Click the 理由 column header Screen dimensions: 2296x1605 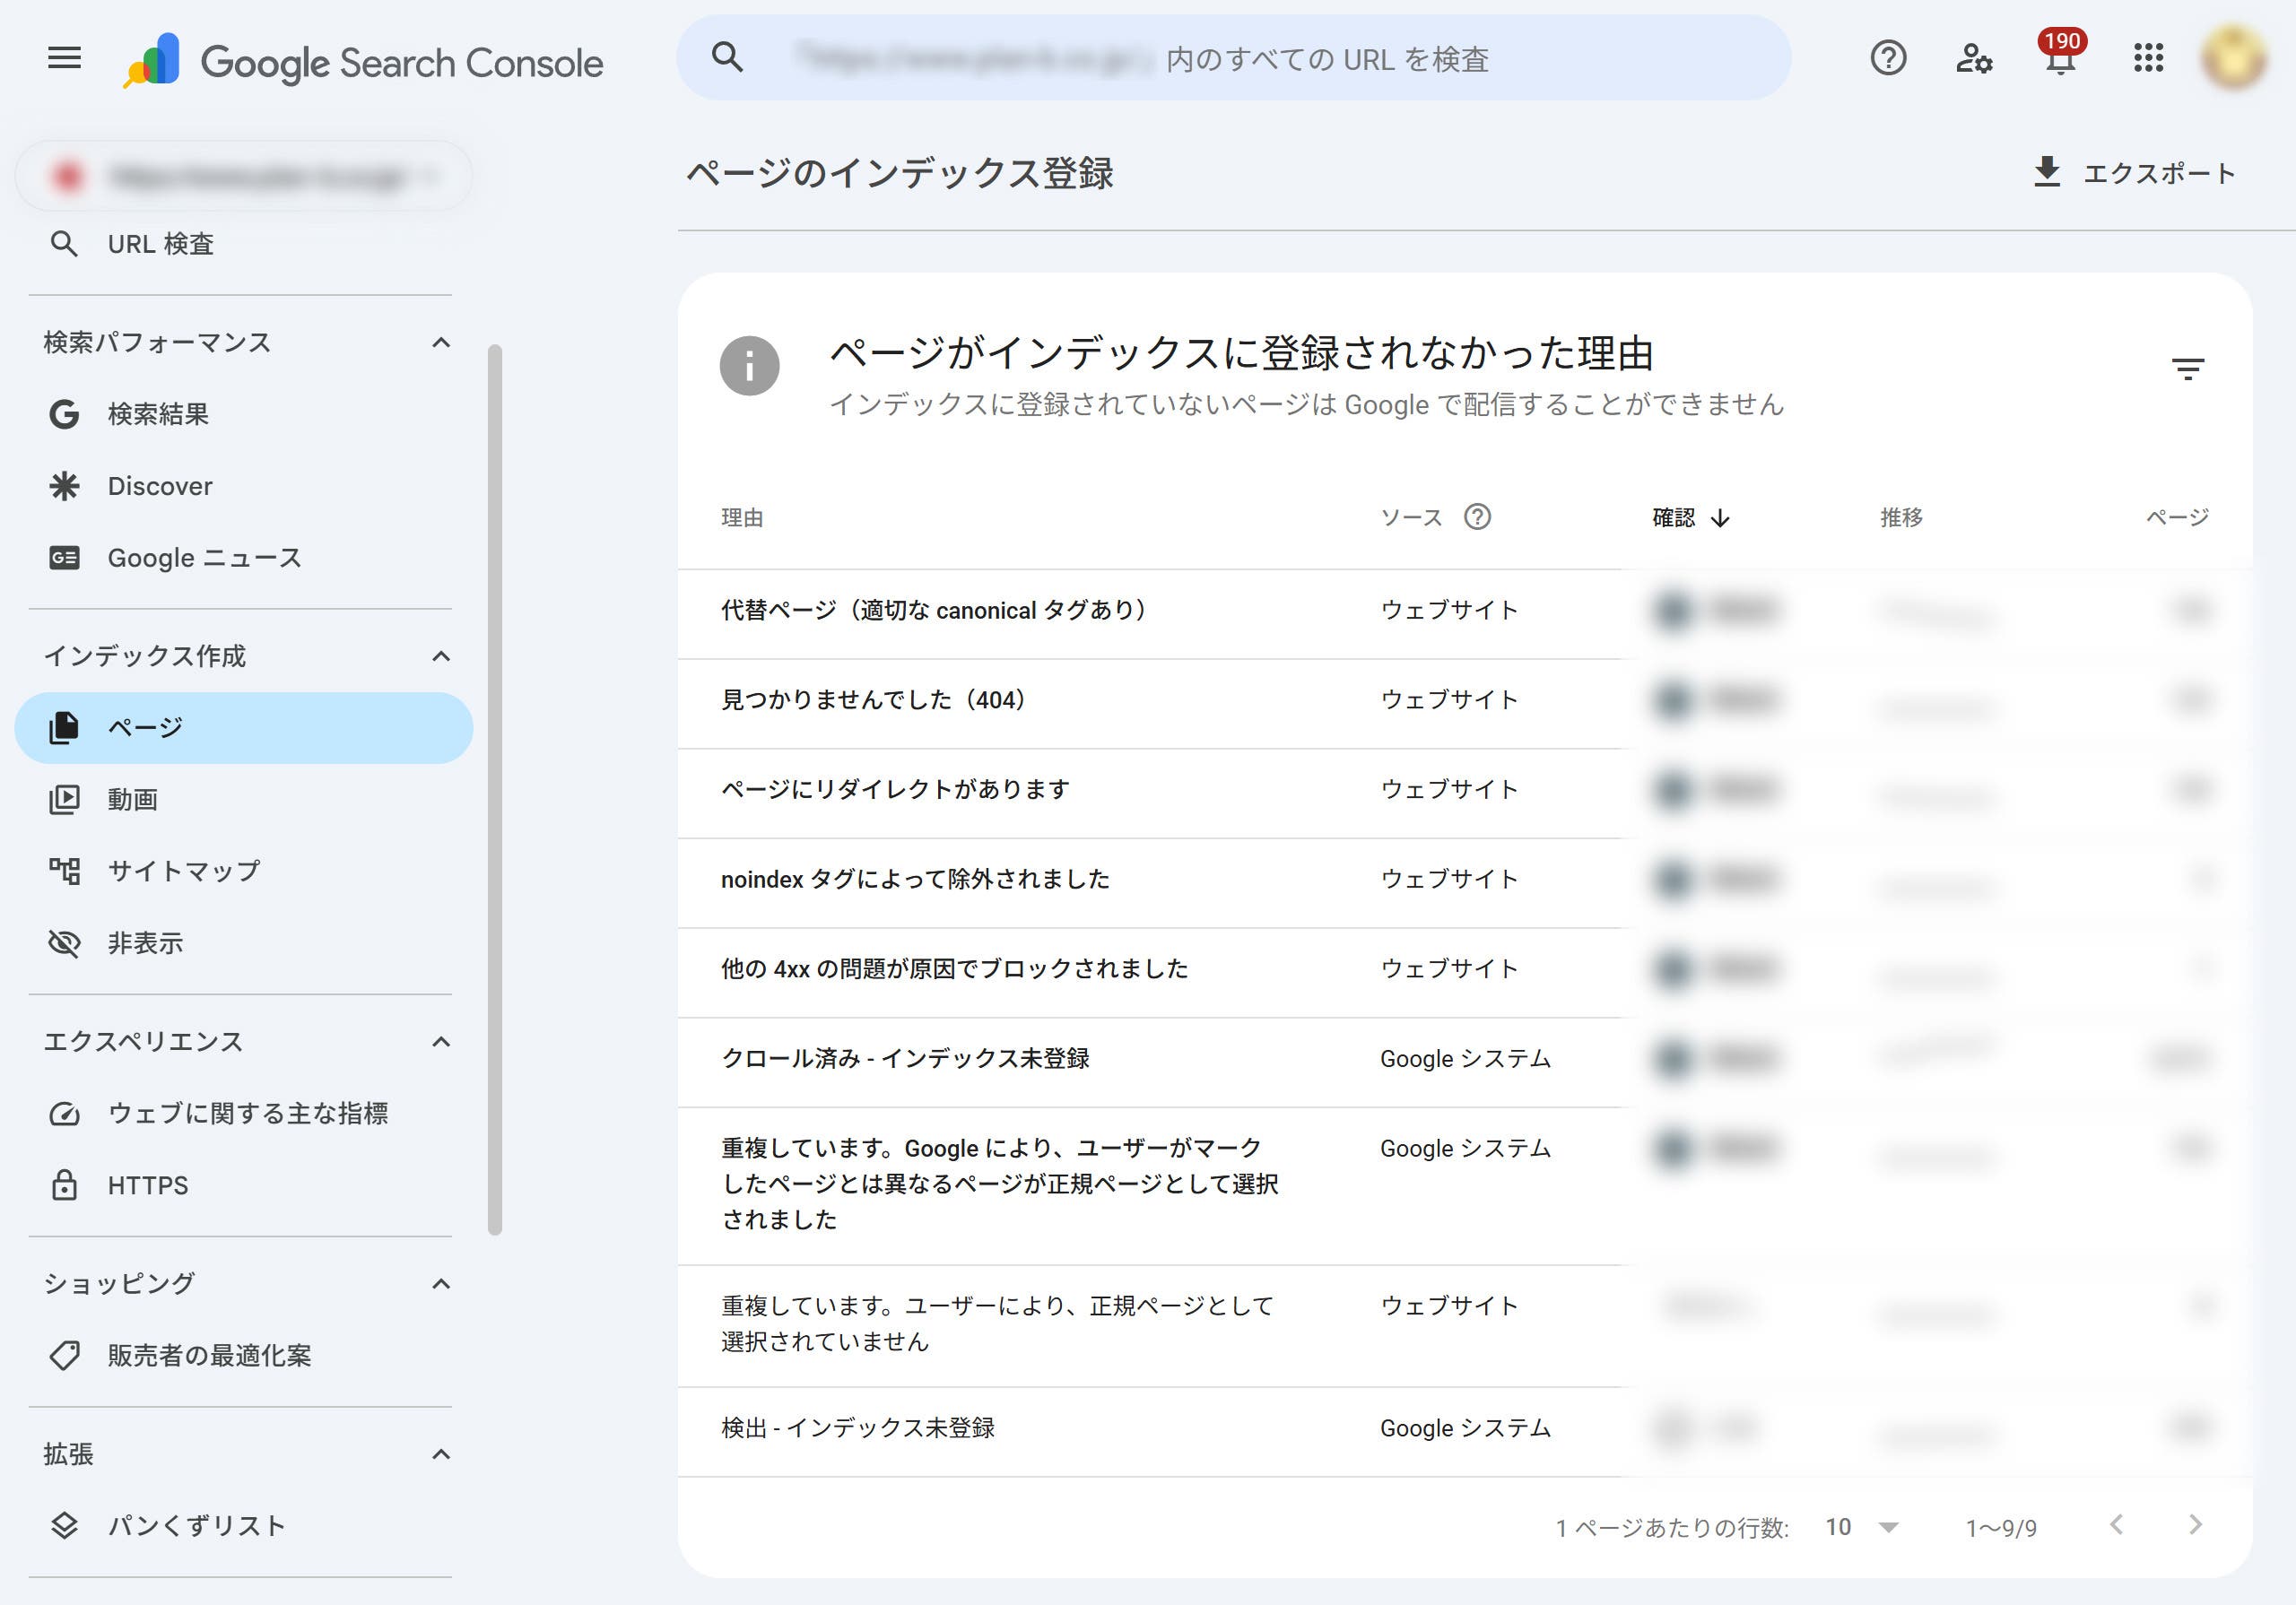coord(742,518)
